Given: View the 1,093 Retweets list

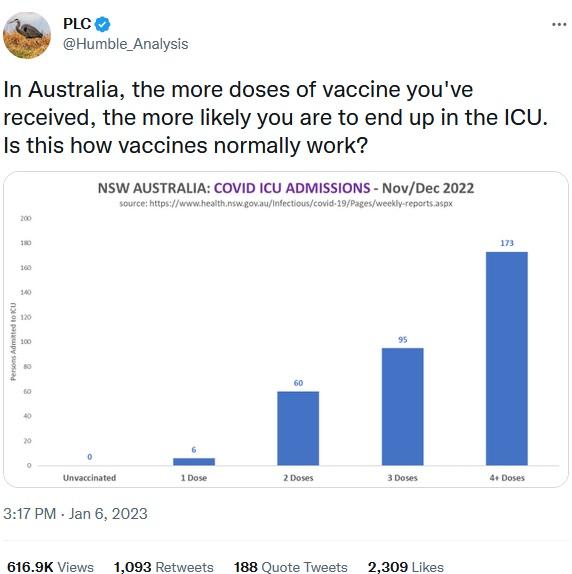Looking at the screenshot, I should point(164,567).
